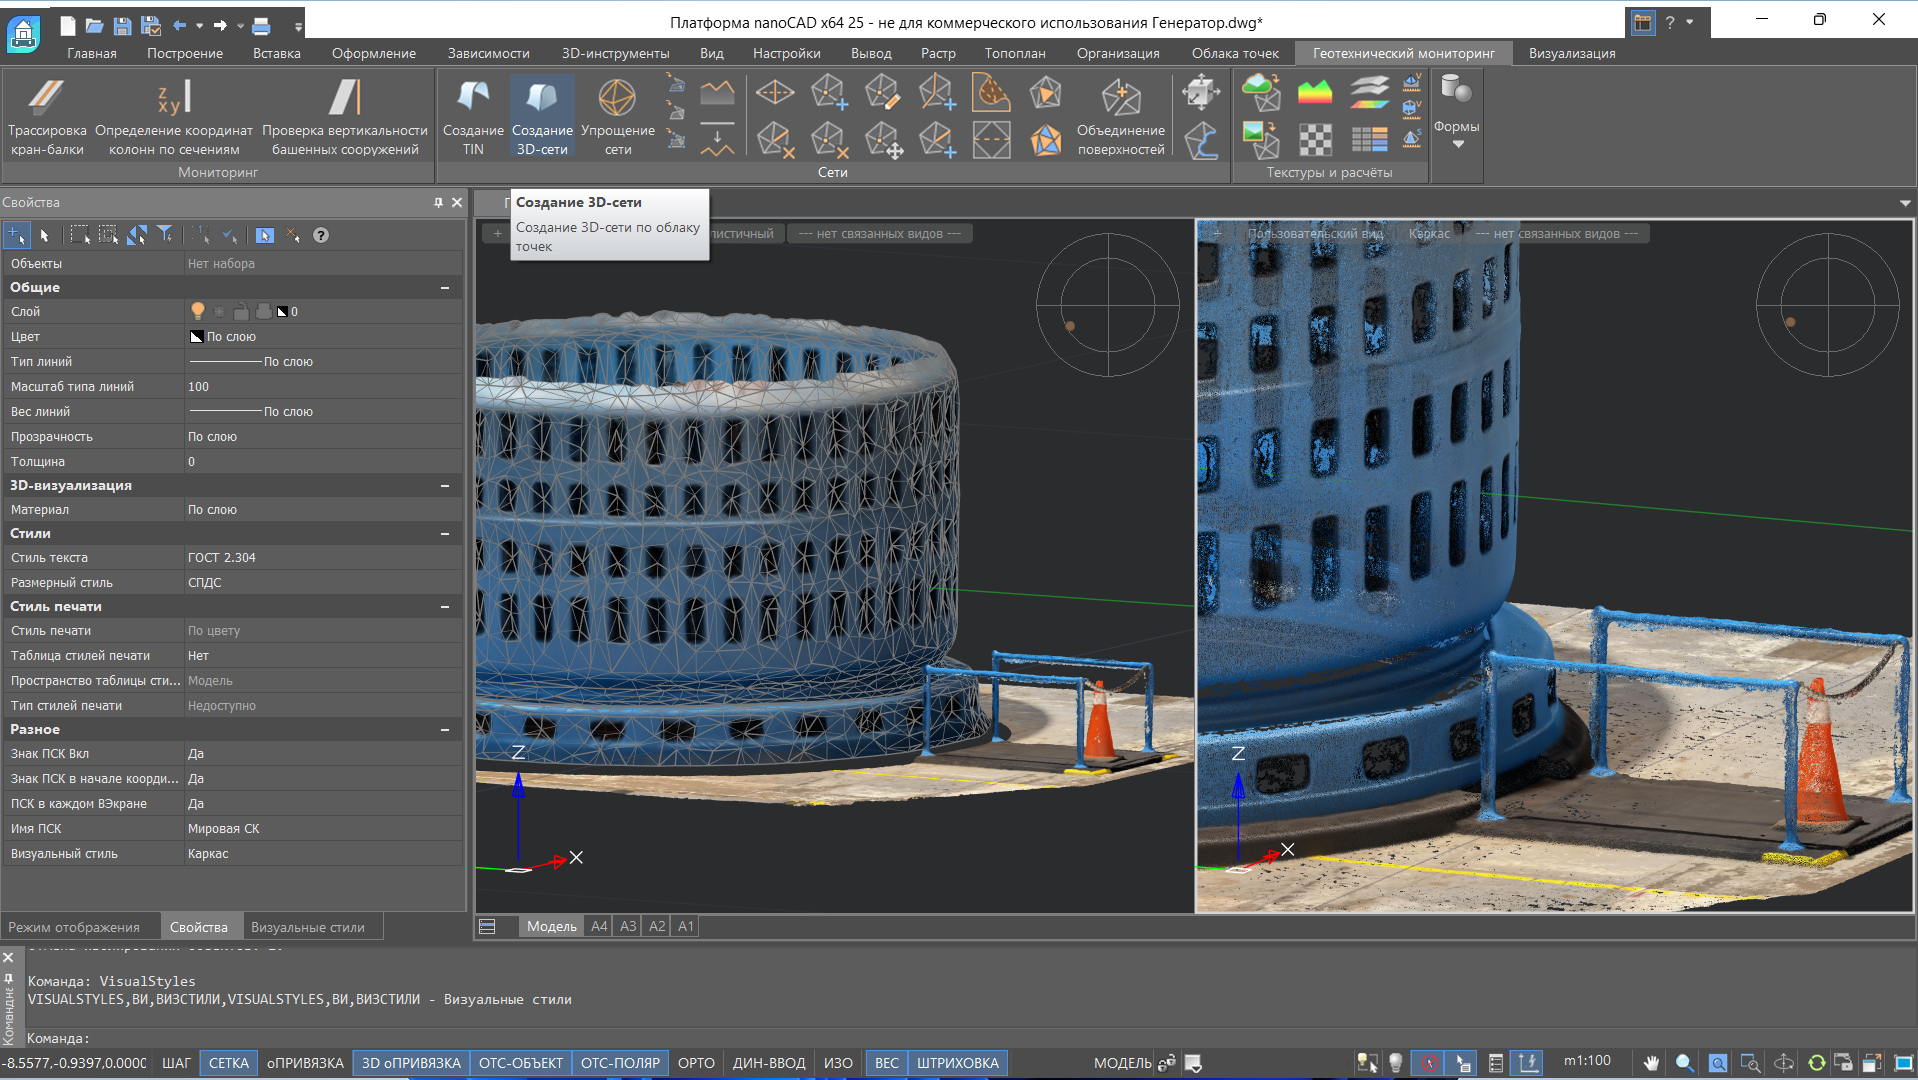Image resolution: width=1918 pixels, height=1080 pixels.
Task: Toggle ШТРИХОВКА in the status bar
Action: pos(957,1063)
